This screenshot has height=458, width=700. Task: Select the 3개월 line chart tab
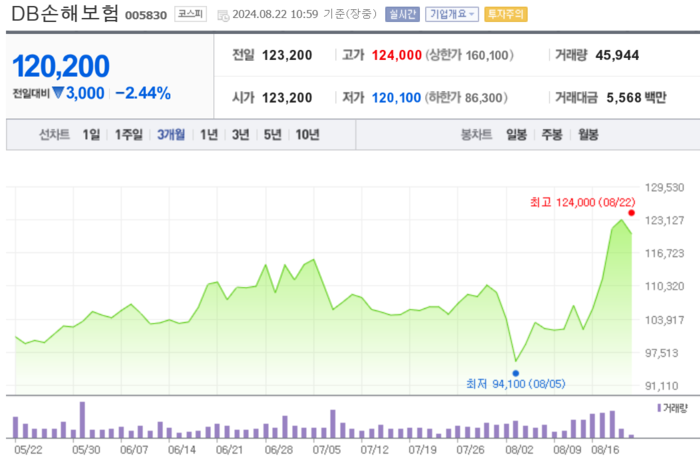click(x=171, y=134)
